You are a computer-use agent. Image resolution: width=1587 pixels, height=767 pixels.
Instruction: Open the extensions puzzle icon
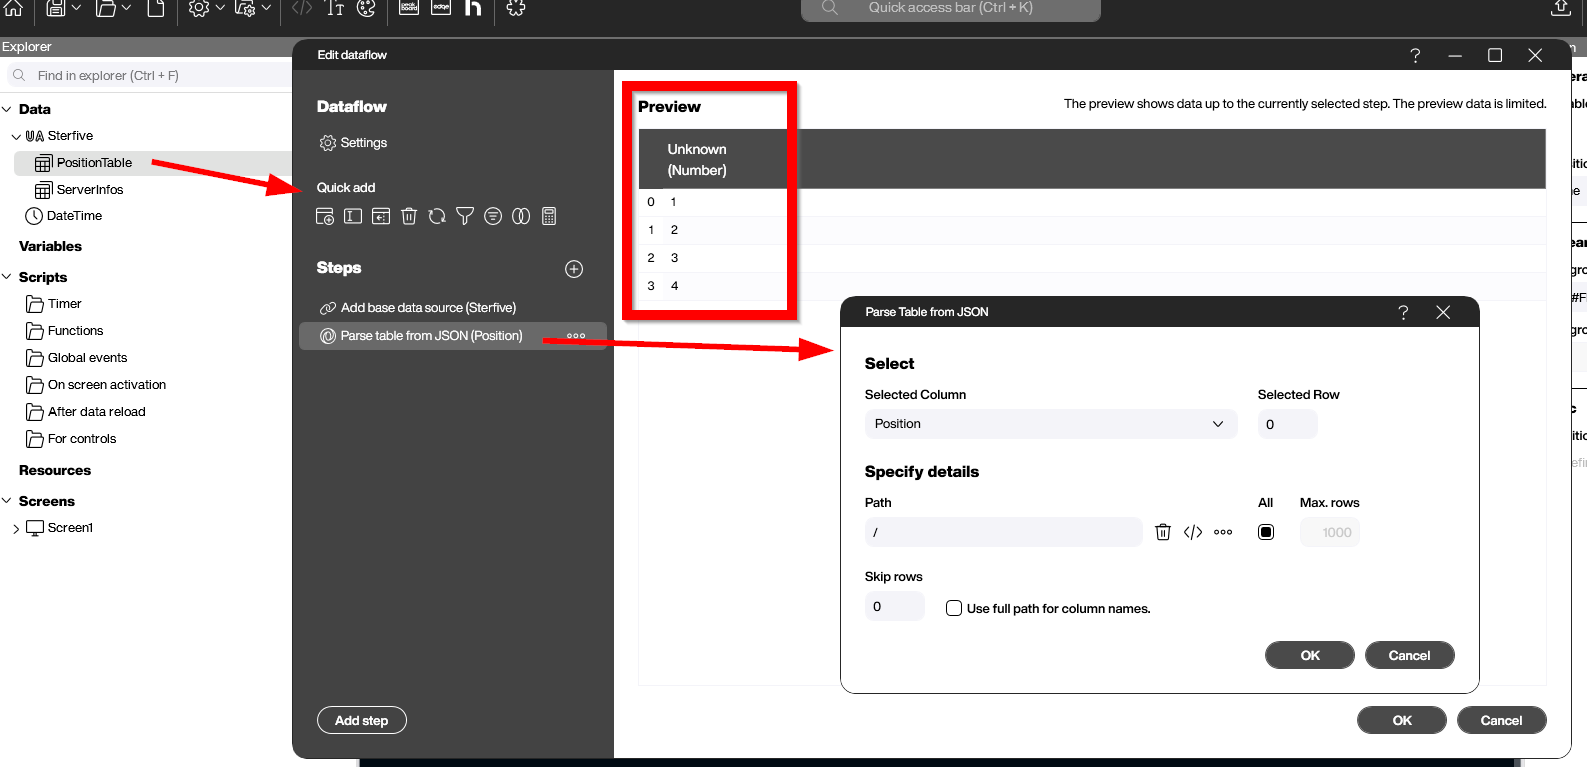click(x=516, y=8)
